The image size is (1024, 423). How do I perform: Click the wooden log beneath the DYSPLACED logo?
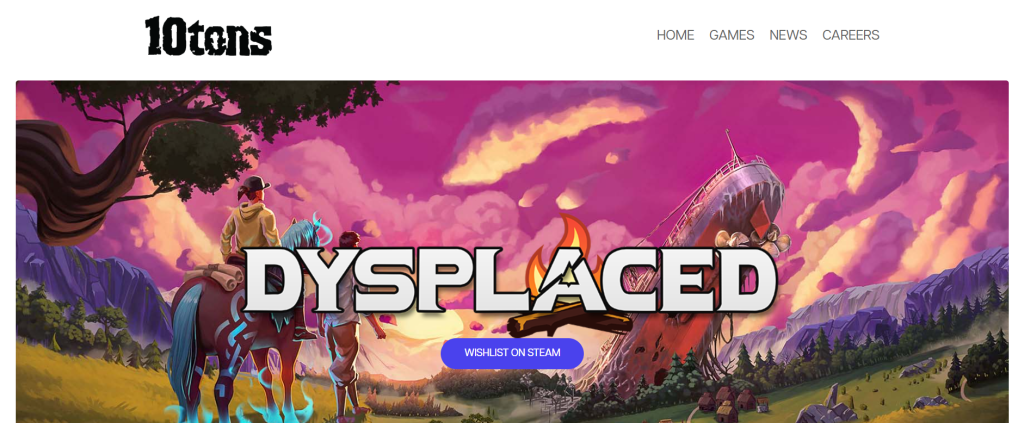coord(568,321)
